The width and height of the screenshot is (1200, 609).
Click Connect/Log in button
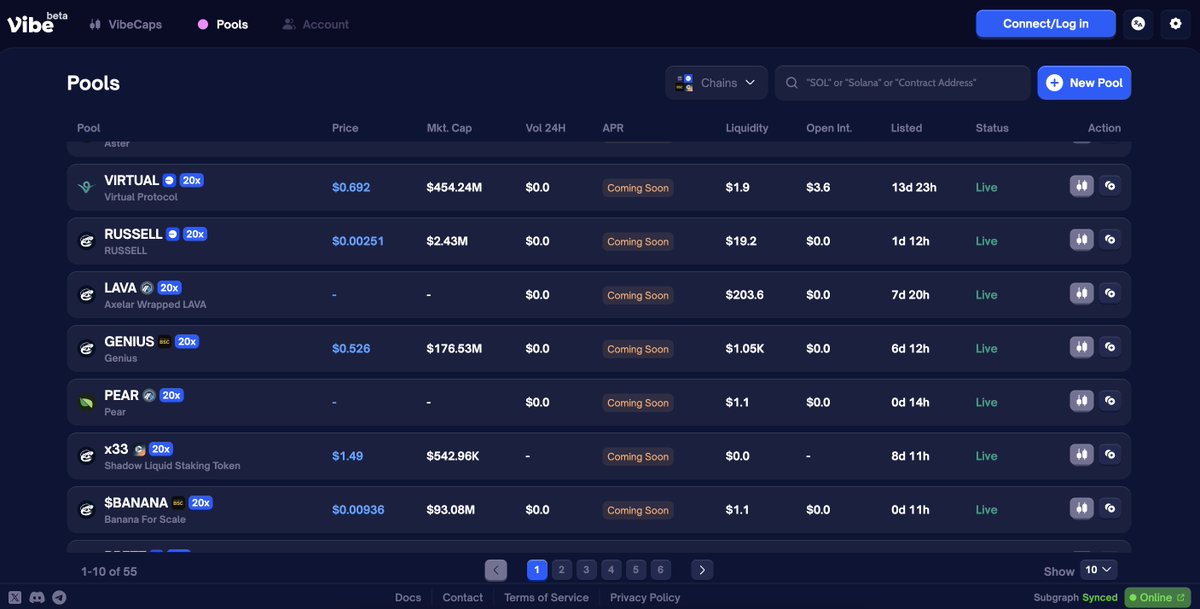pyautogui.click(x=1046, y=23)
